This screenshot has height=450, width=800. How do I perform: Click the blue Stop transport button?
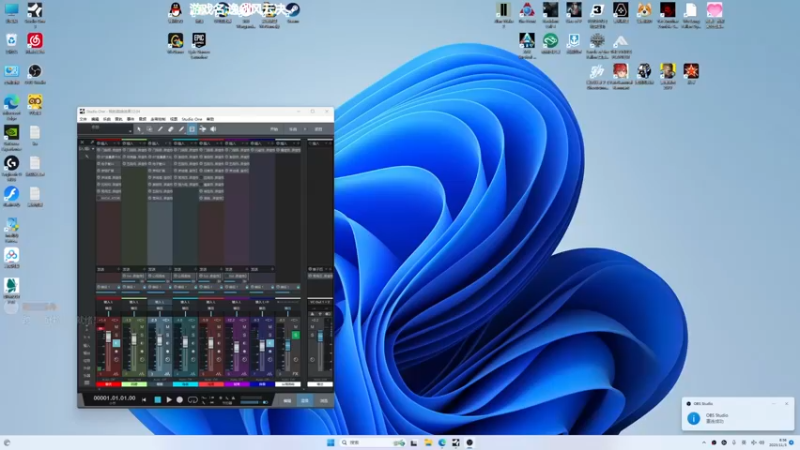pyautogui.click(x=158, y=399)
